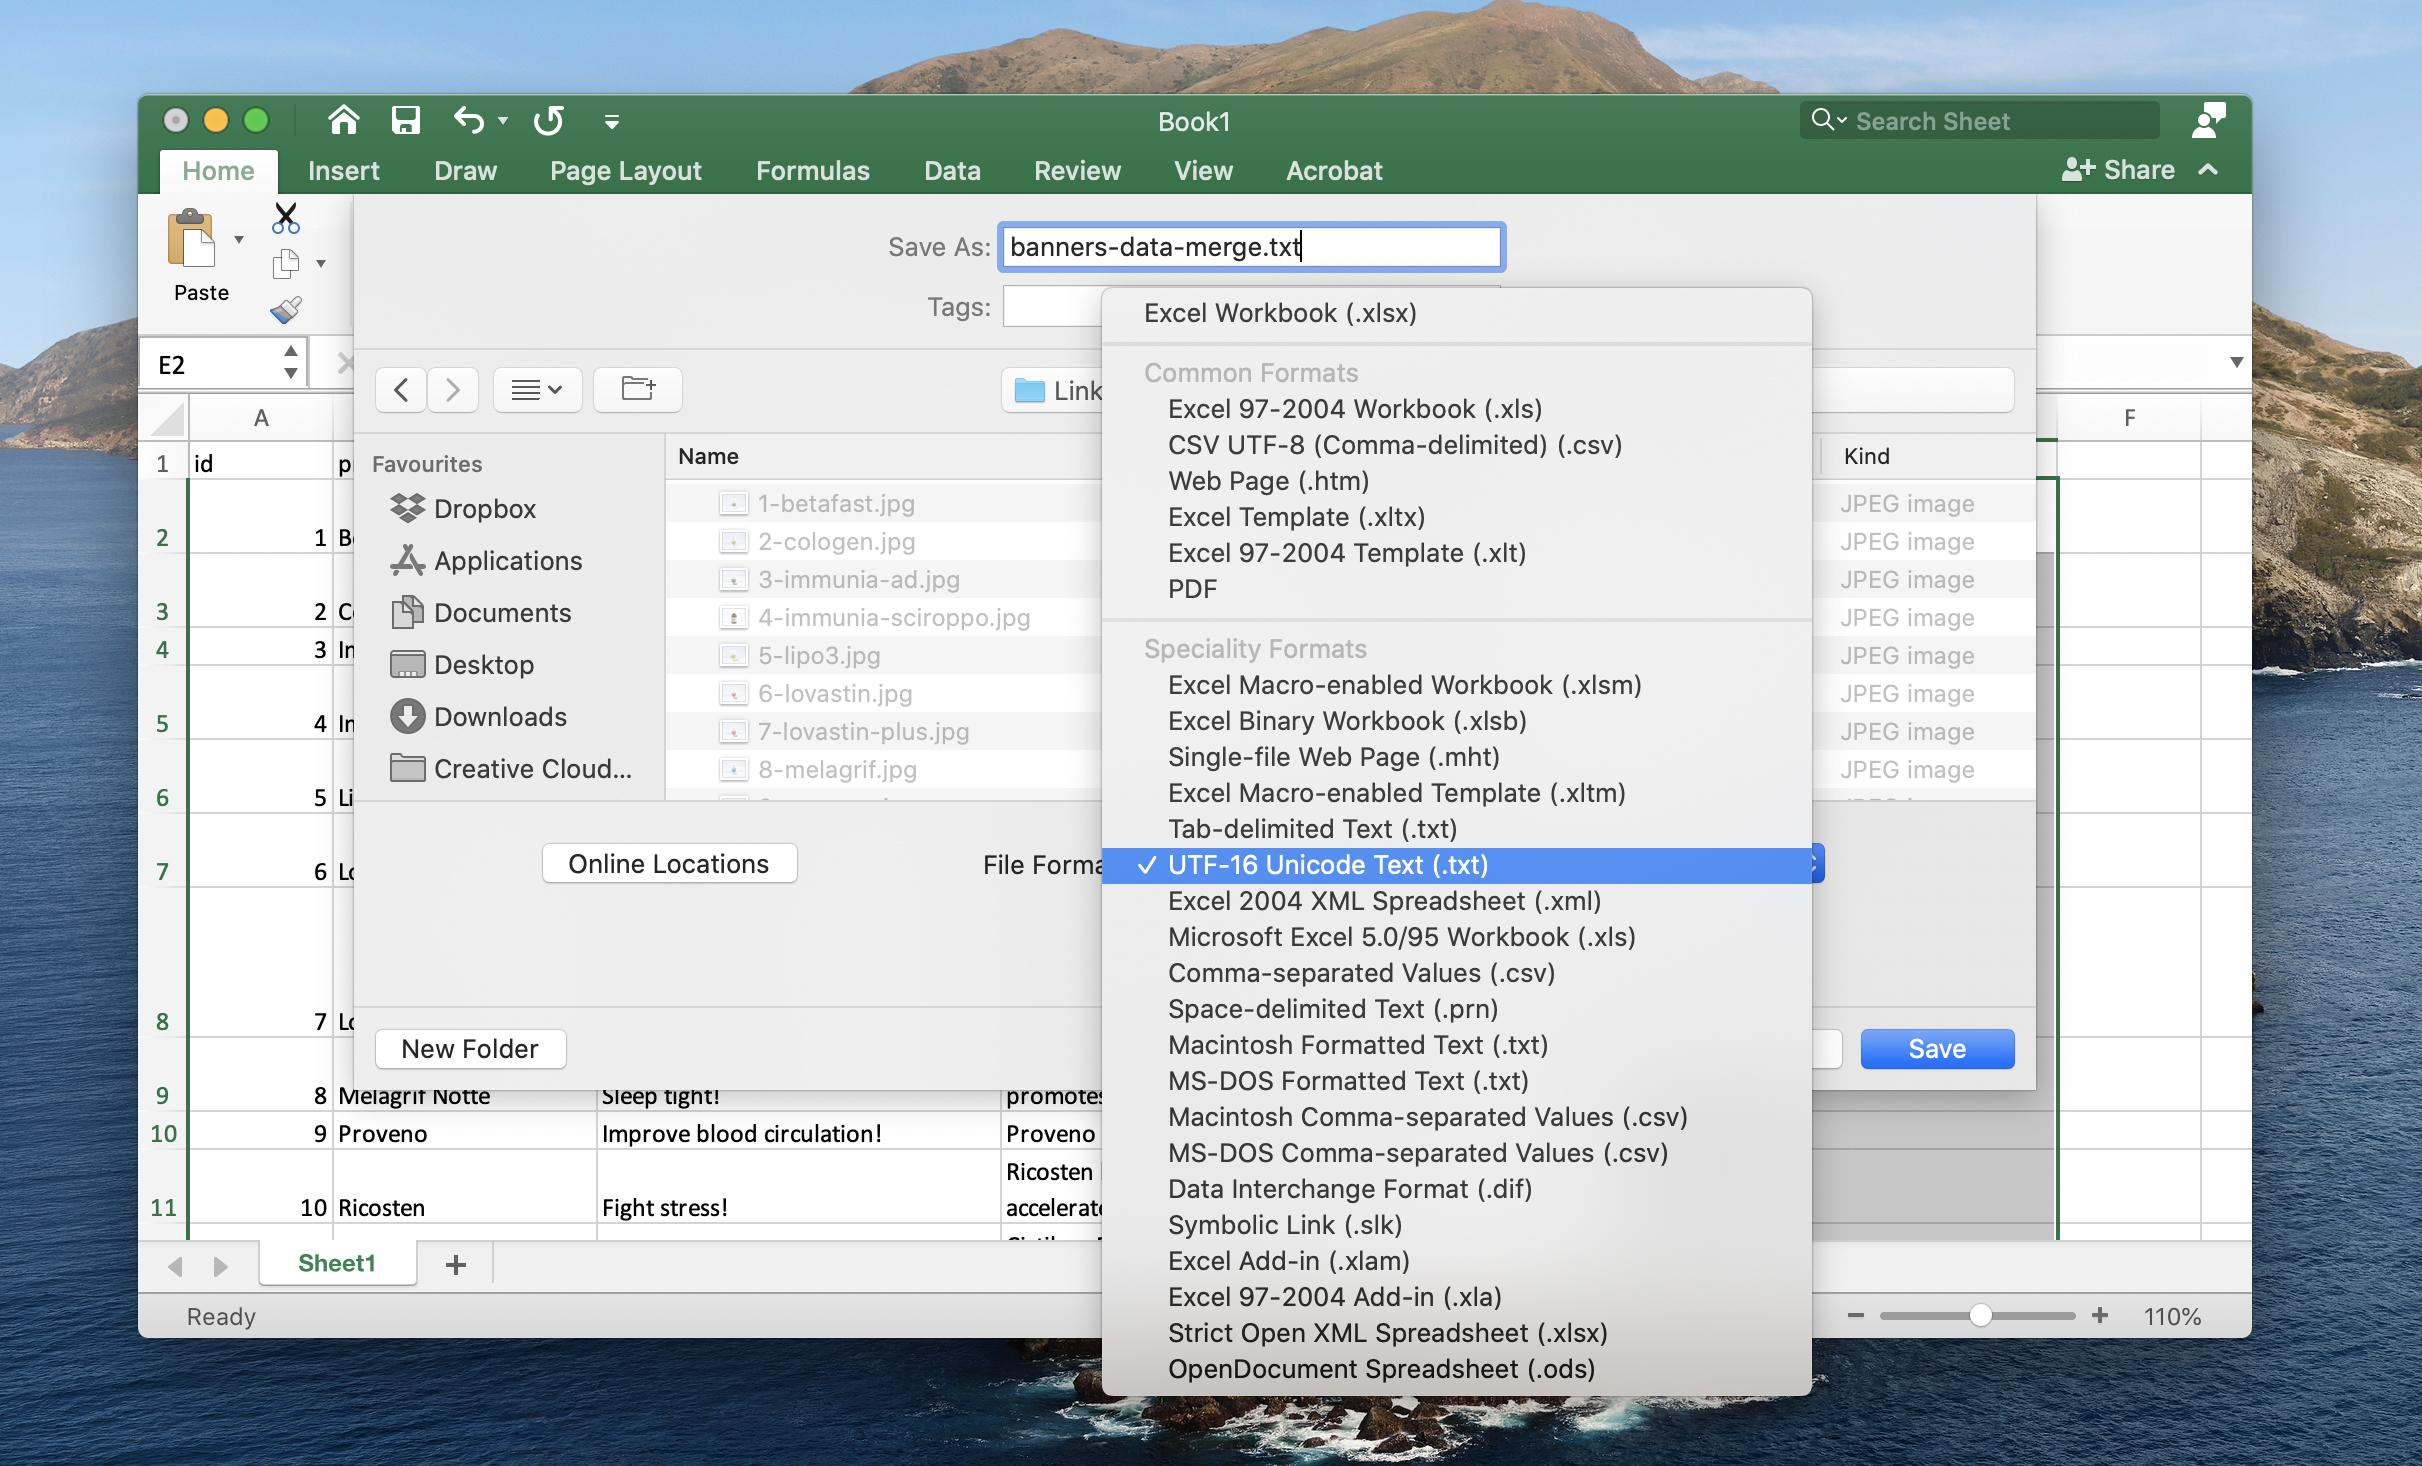The image size is (2422, 1466).
Task: Click the zoom slider handle
Action: (1981, 1316)
